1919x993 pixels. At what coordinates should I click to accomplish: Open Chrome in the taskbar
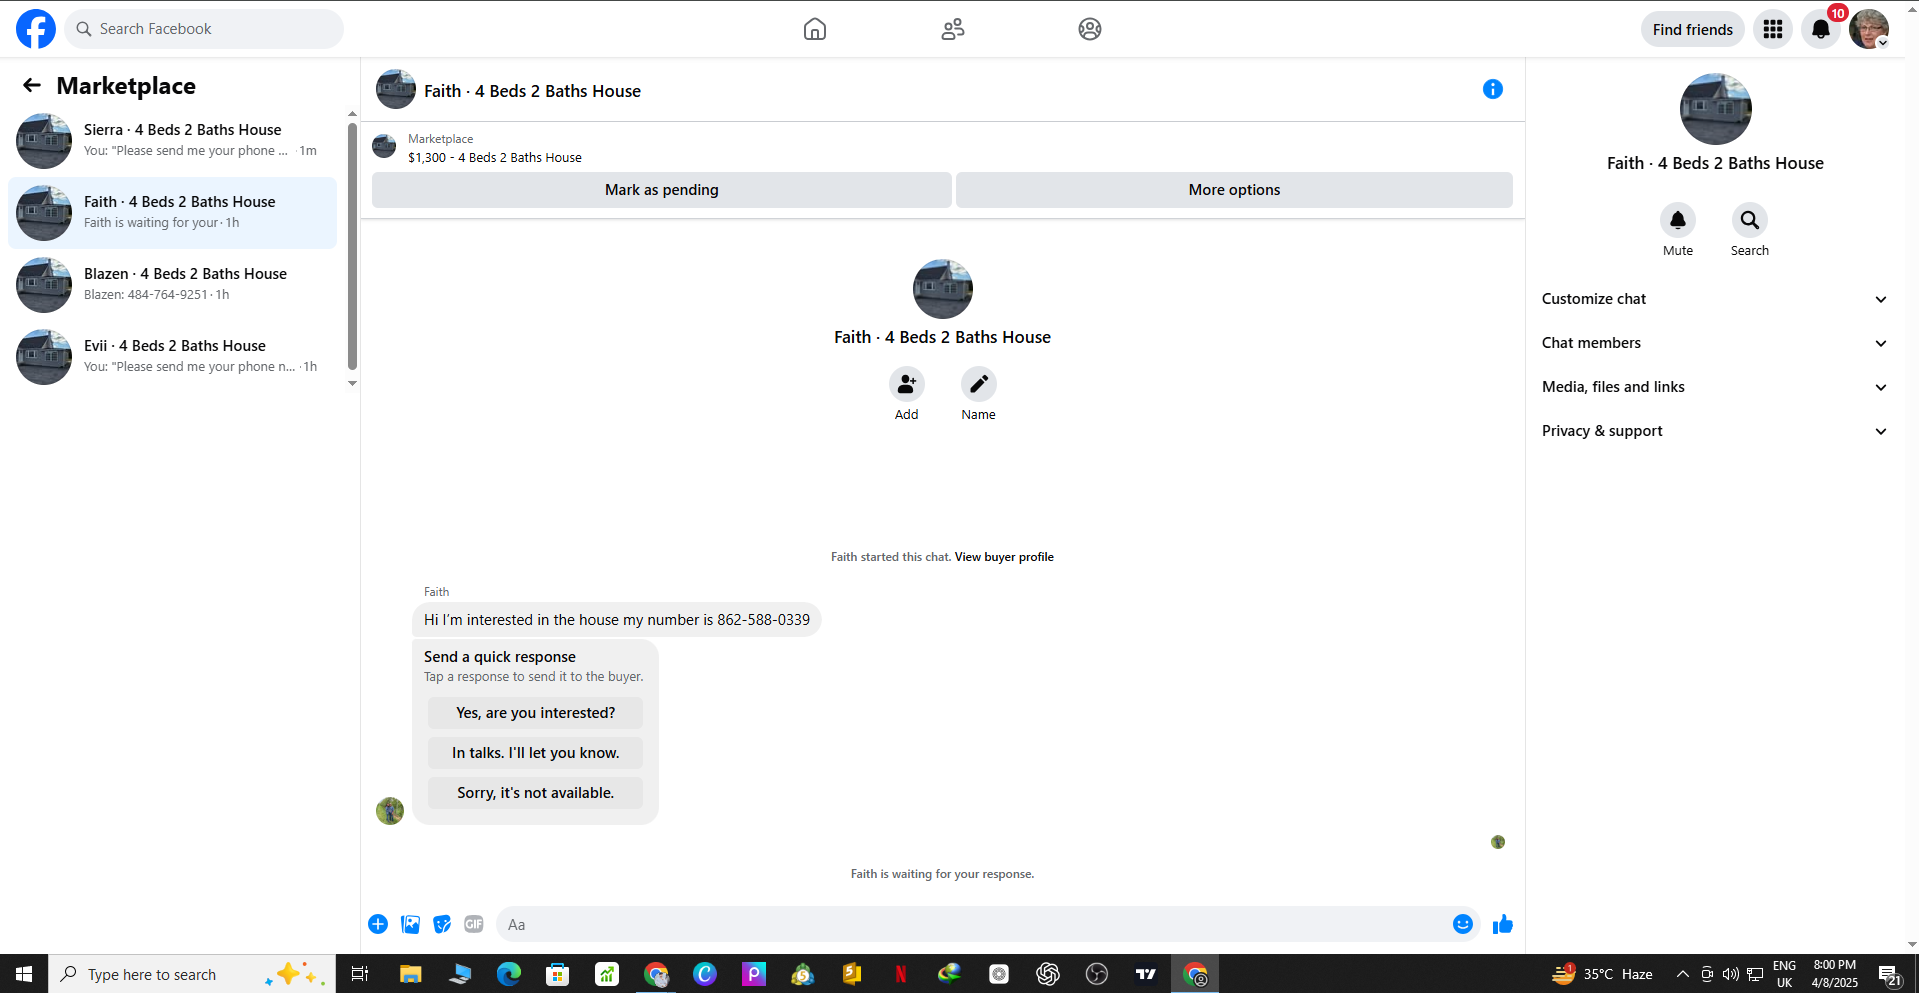click(656, 974)
